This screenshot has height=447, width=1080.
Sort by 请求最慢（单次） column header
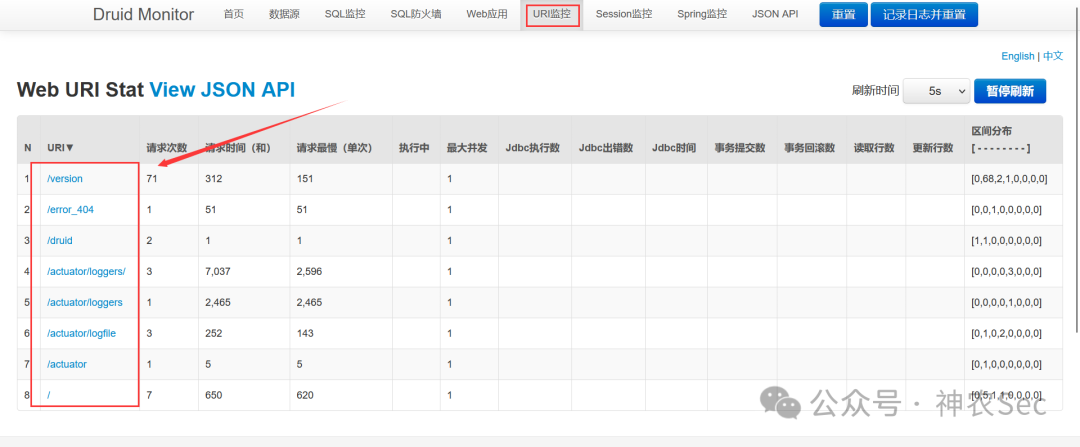pos(334,147)
